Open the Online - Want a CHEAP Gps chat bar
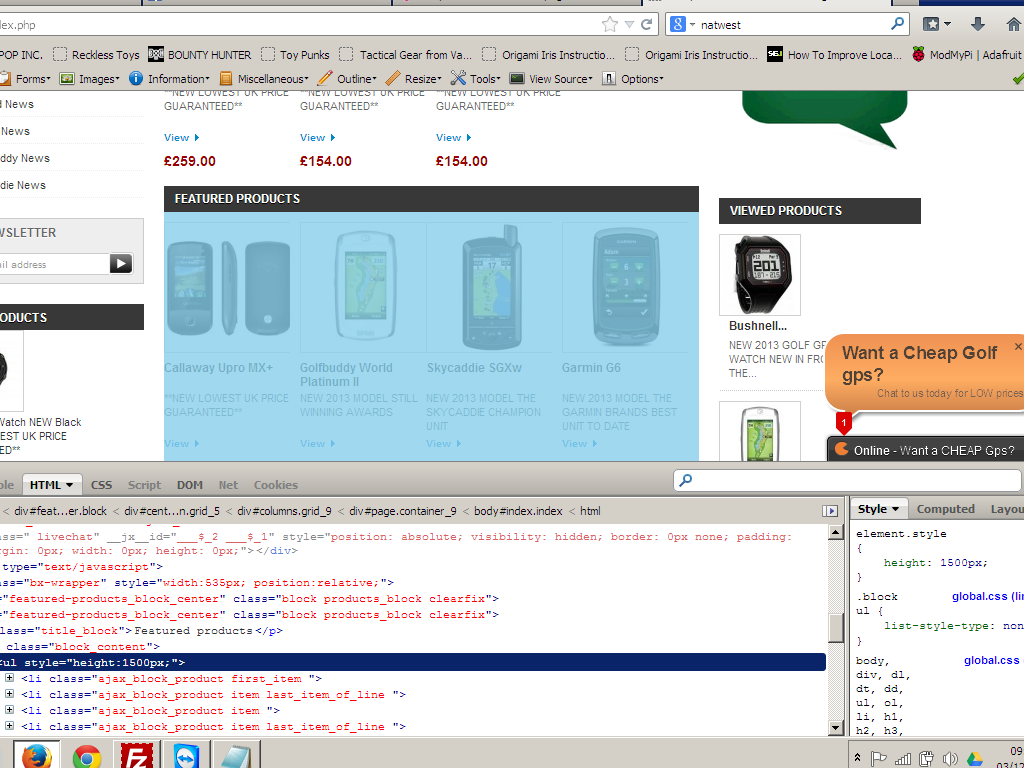1024x768 pixels. 926,450
